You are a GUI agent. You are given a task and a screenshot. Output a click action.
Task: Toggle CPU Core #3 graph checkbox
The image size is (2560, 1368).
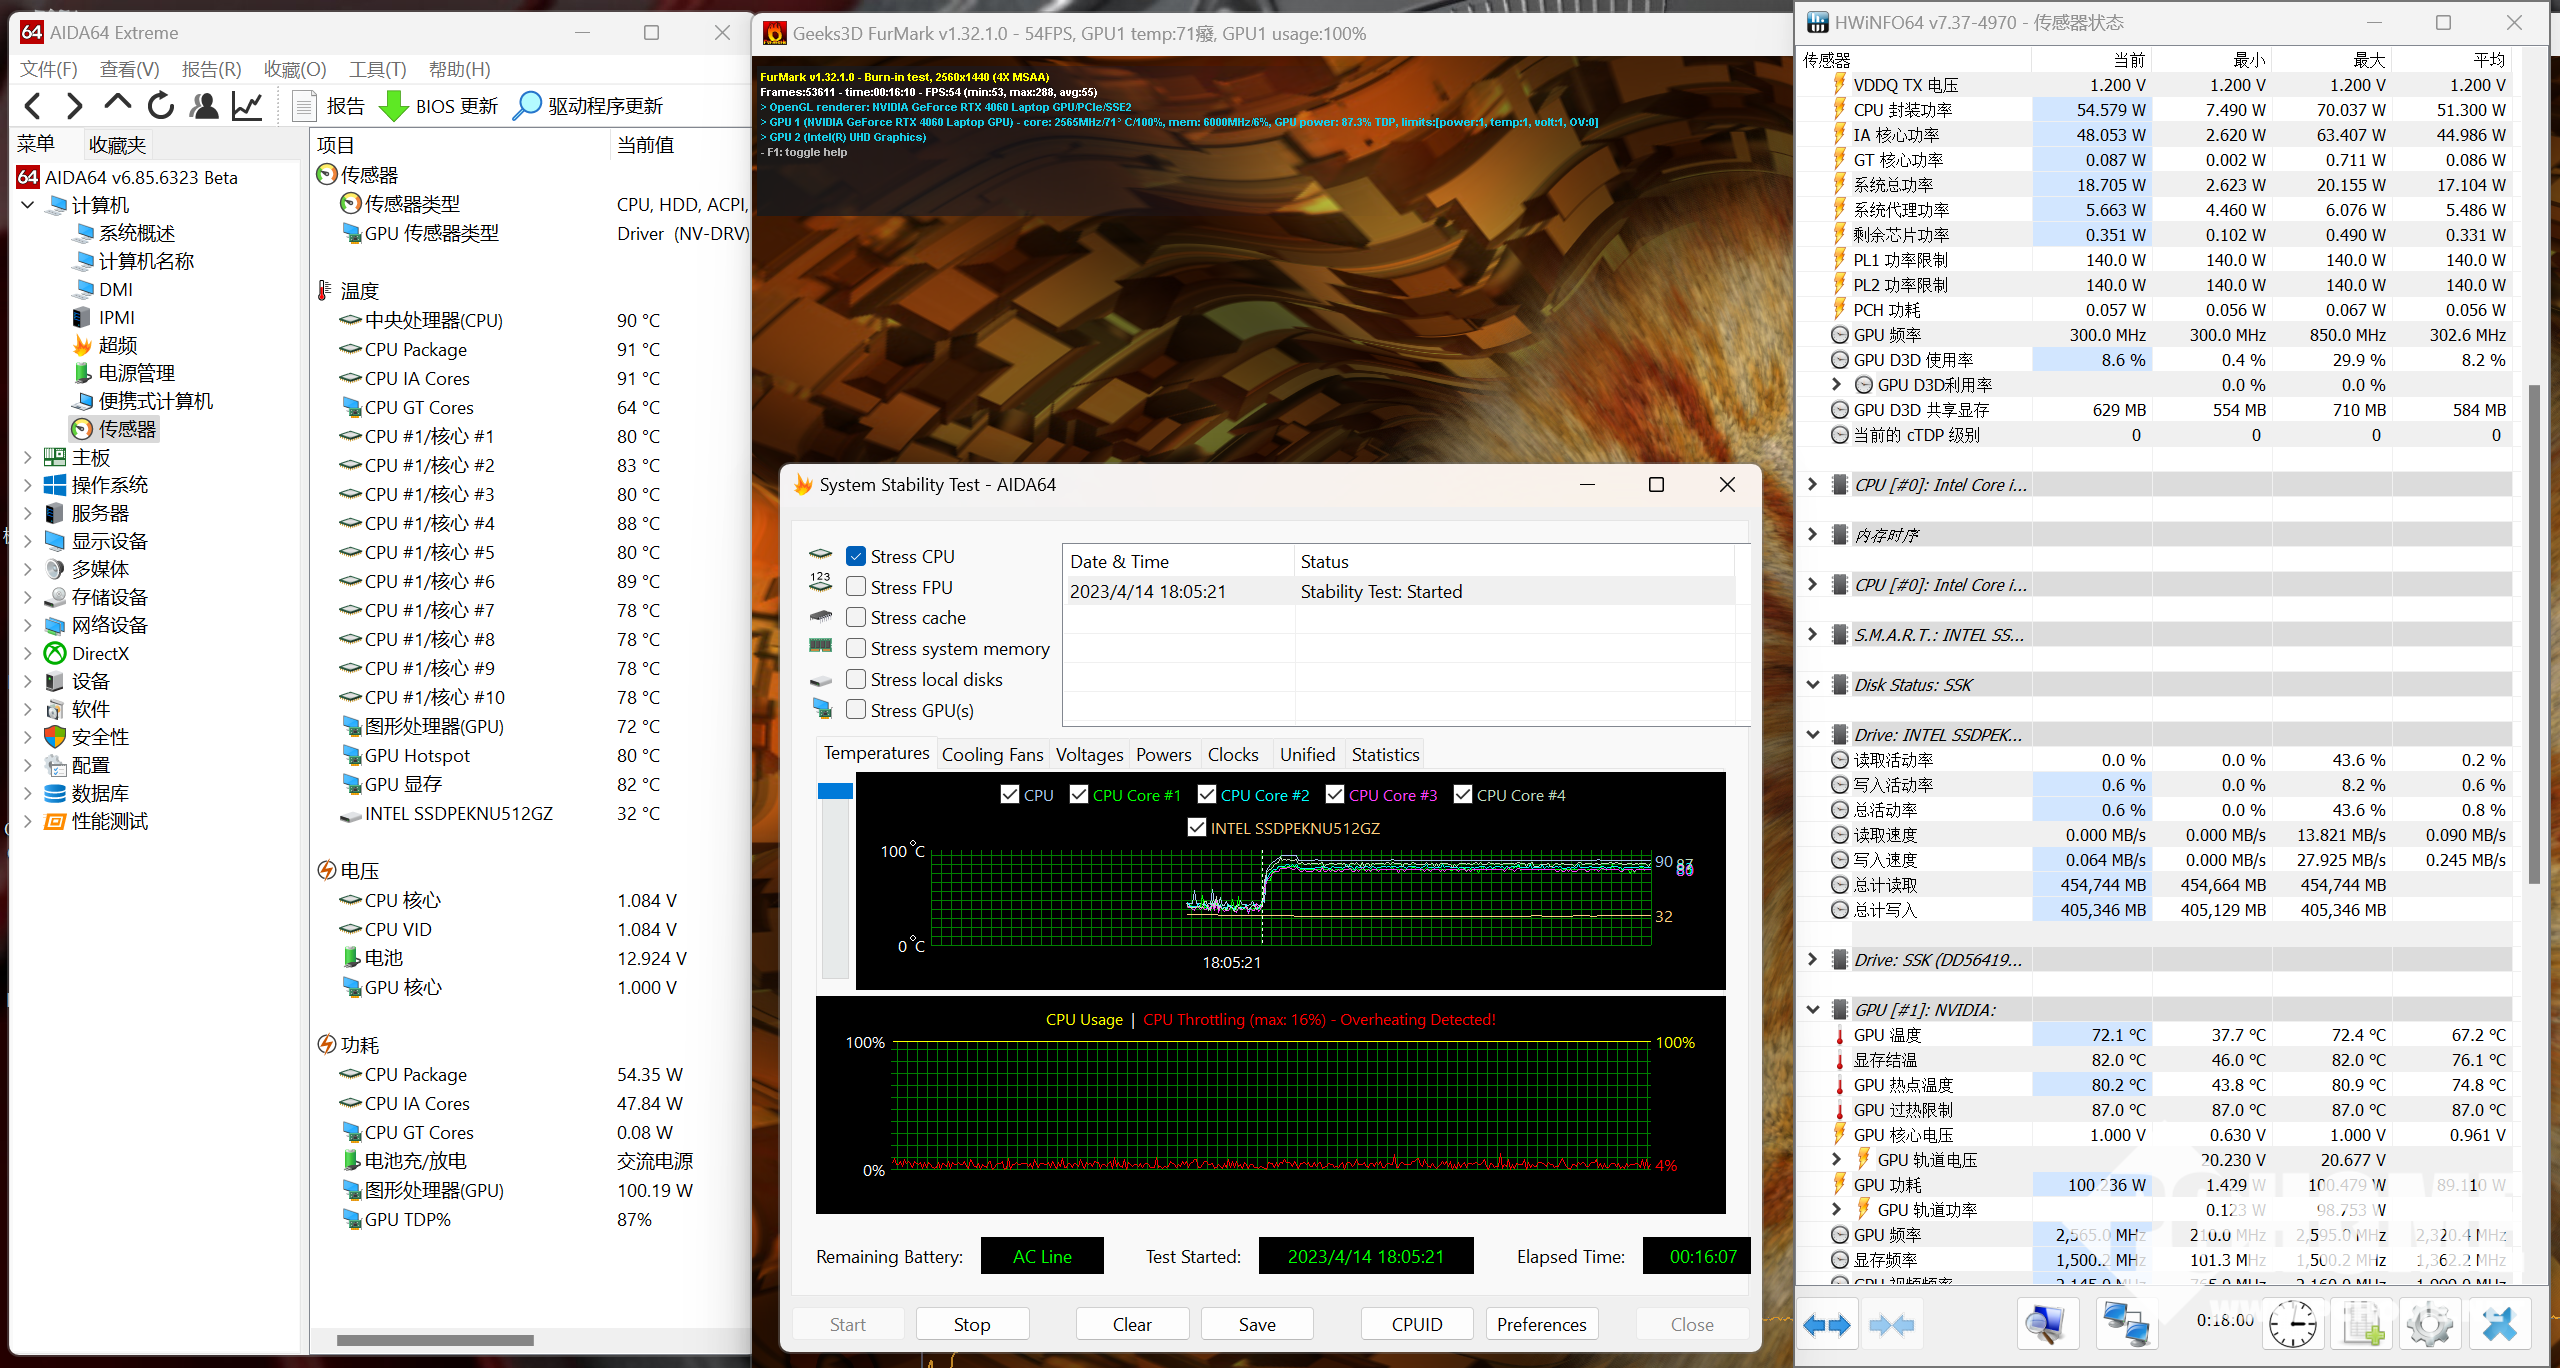pos(1335,794)
